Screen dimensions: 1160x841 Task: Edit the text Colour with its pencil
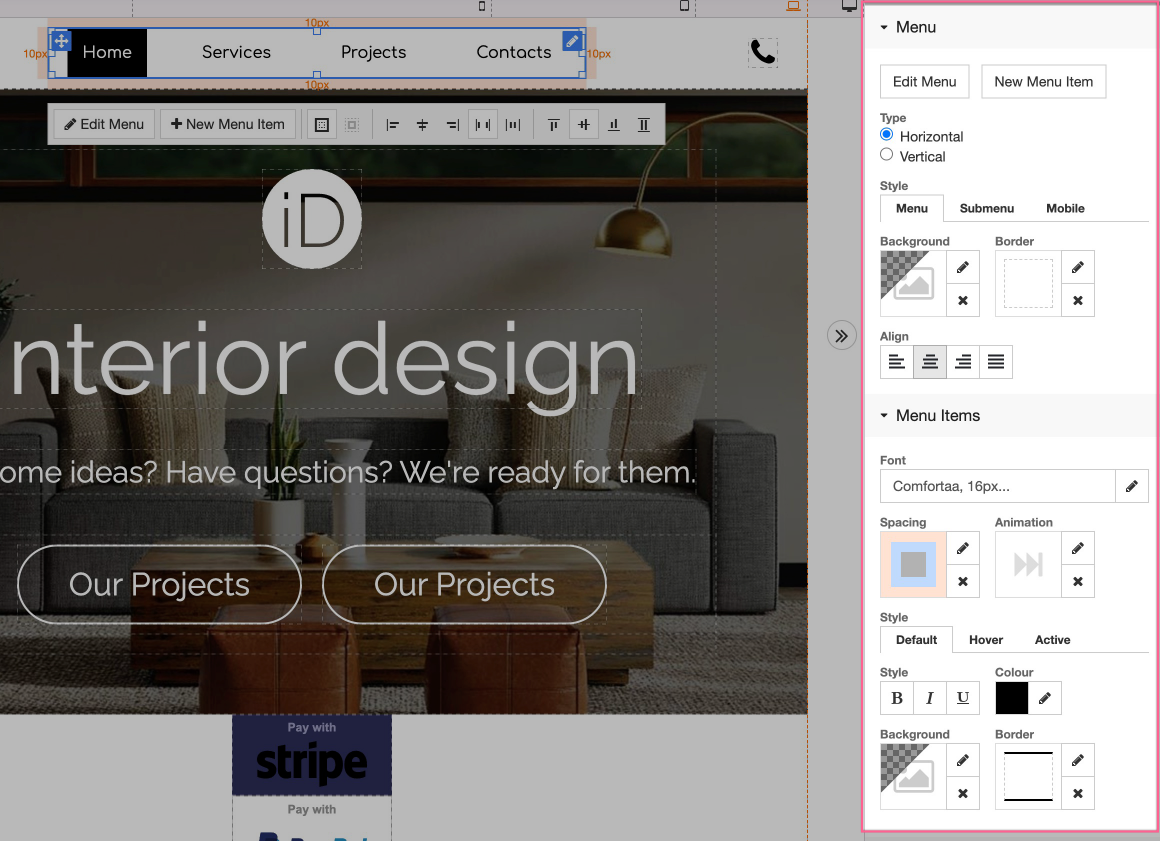[1045, 698]
